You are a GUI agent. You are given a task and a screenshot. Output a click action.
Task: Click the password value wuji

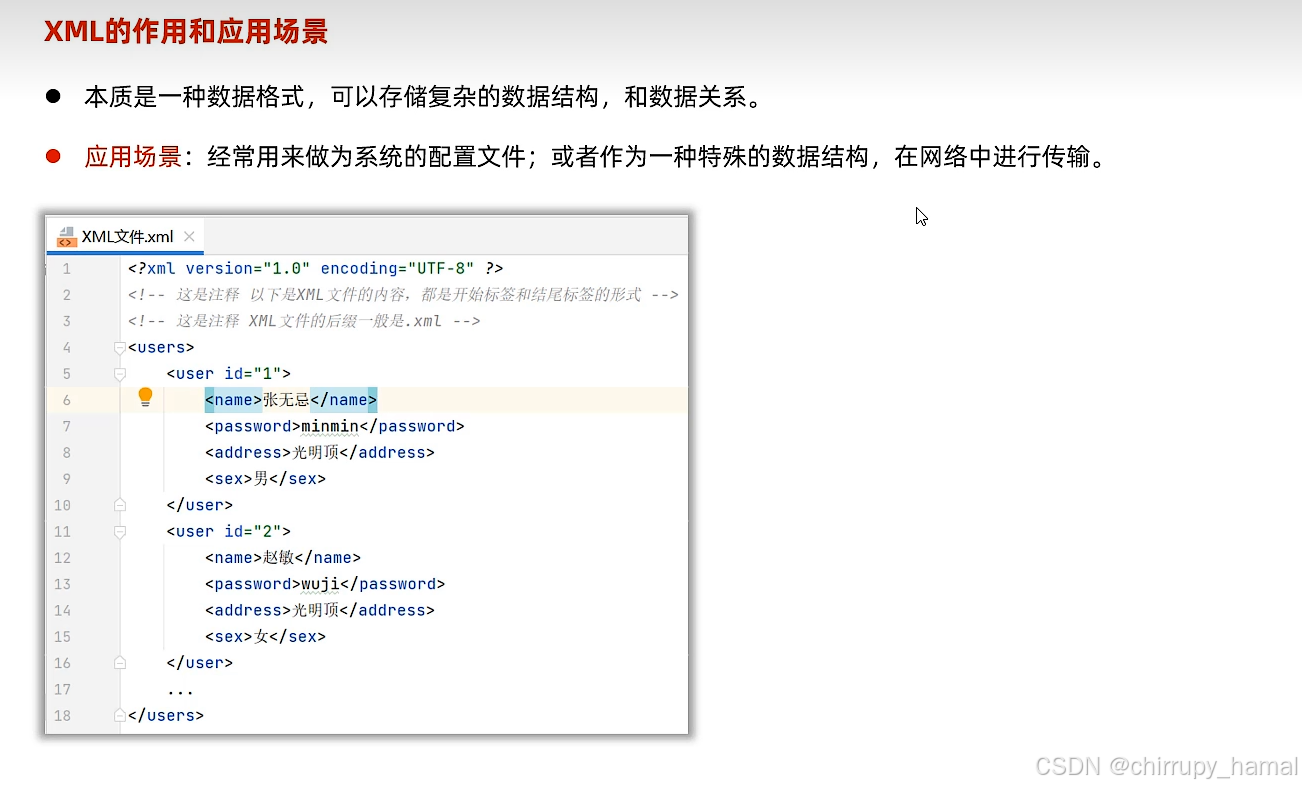click(320, 584)
